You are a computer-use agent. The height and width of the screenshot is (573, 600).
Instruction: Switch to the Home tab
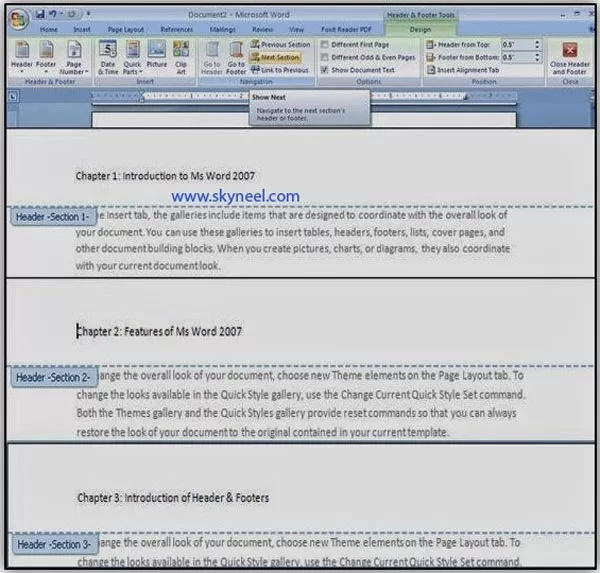(49, 29)
